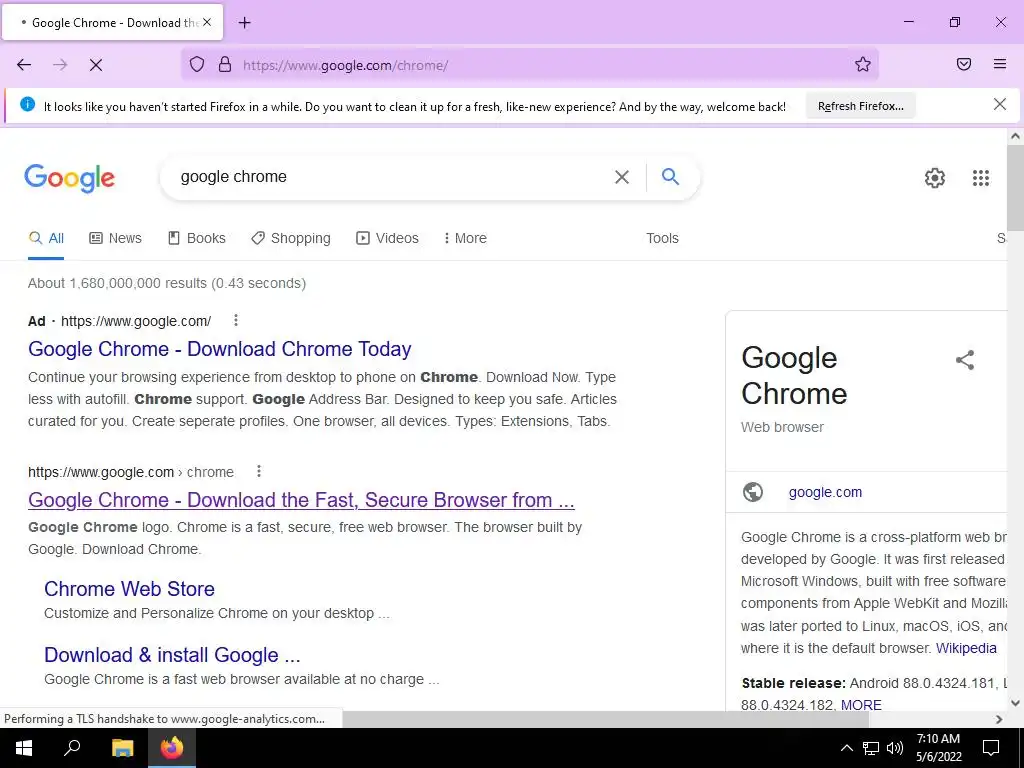1024x768 pixels.
Task: Switch to the Videos results tab
Action: pyautogui.click(x=387, y=238)
